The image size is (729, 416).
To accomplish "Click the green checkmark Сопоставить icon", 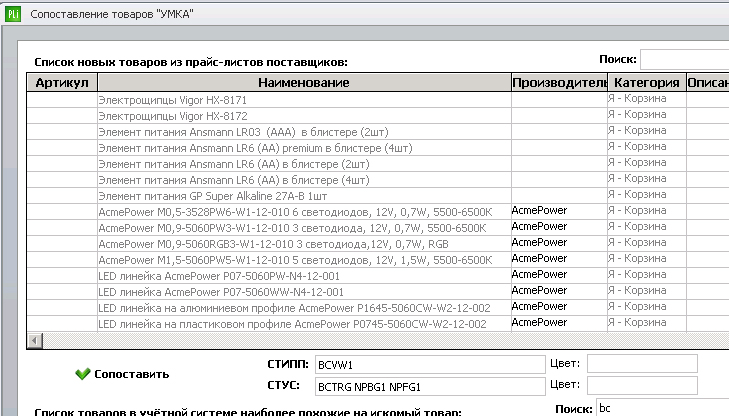I will [x=83, y=374].
